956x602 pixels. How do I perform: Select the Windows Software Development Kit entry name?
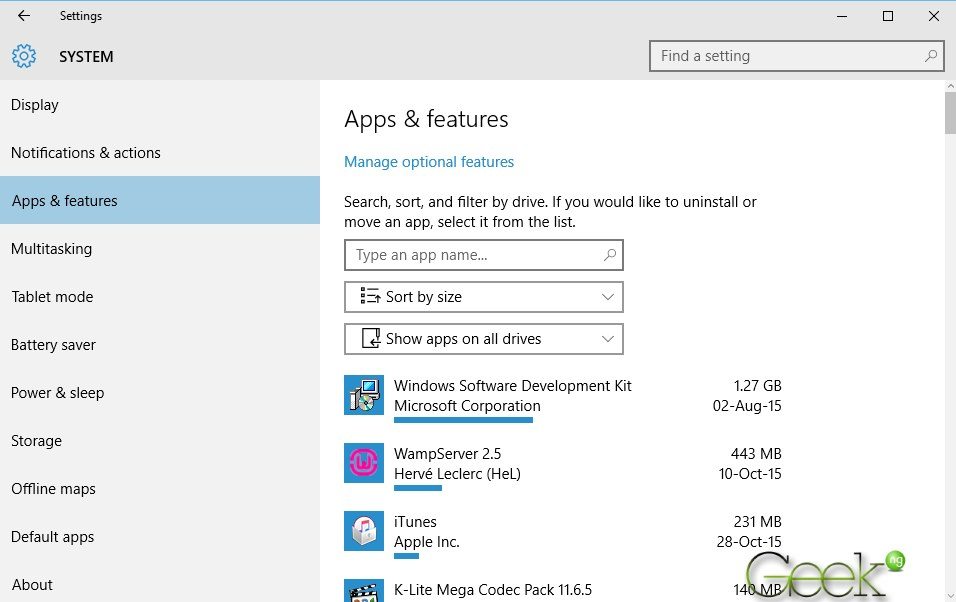pyautogui.click(x=513, y=385)
